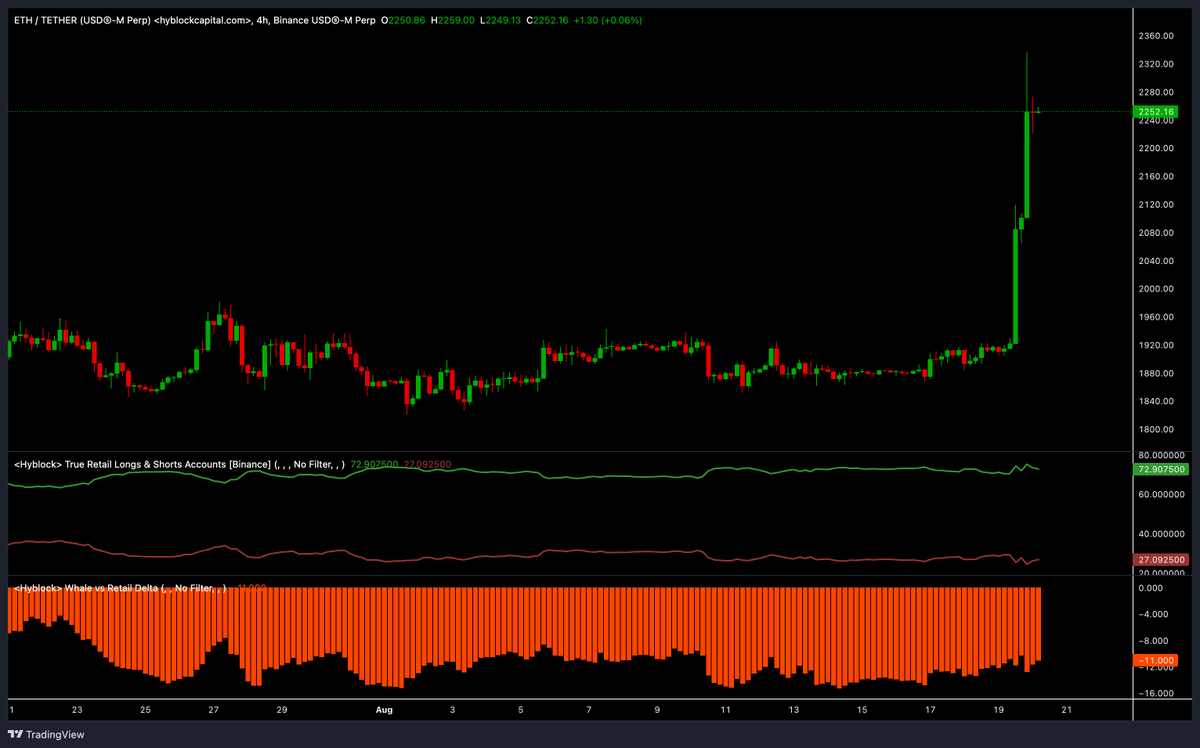Click the 2280.00 price axis label
The width and height of the screenshot is (1200, 748).
(x=1154, y=92)
